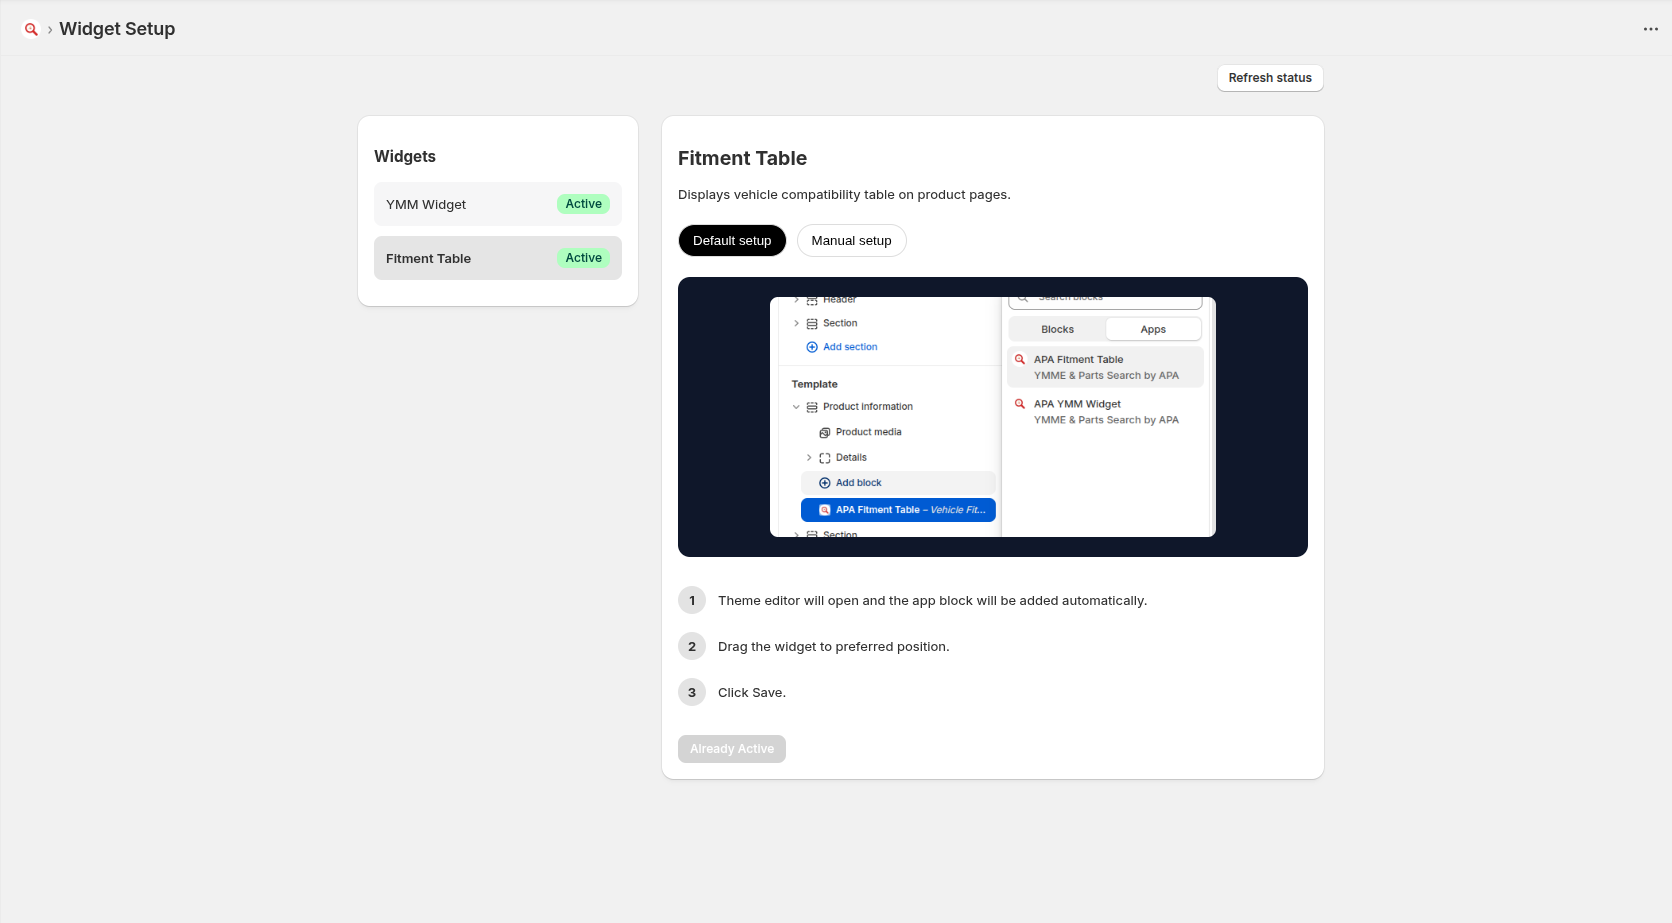Expand the Product information chevron in preview
This screenshot has height=923, width=1672.
pos(796,407)
